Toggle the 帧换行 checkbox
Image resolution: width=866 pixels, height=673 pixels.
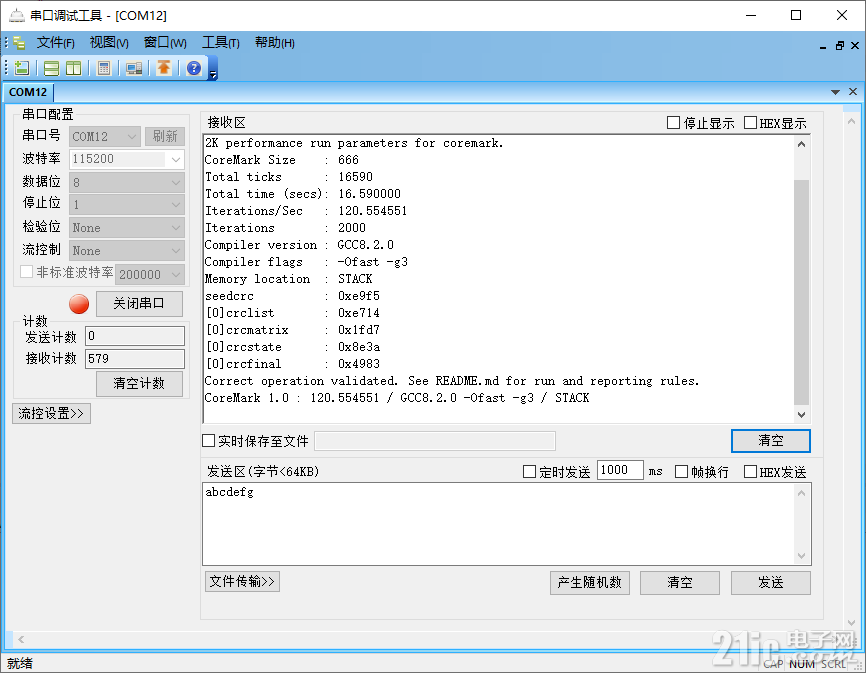682,471
